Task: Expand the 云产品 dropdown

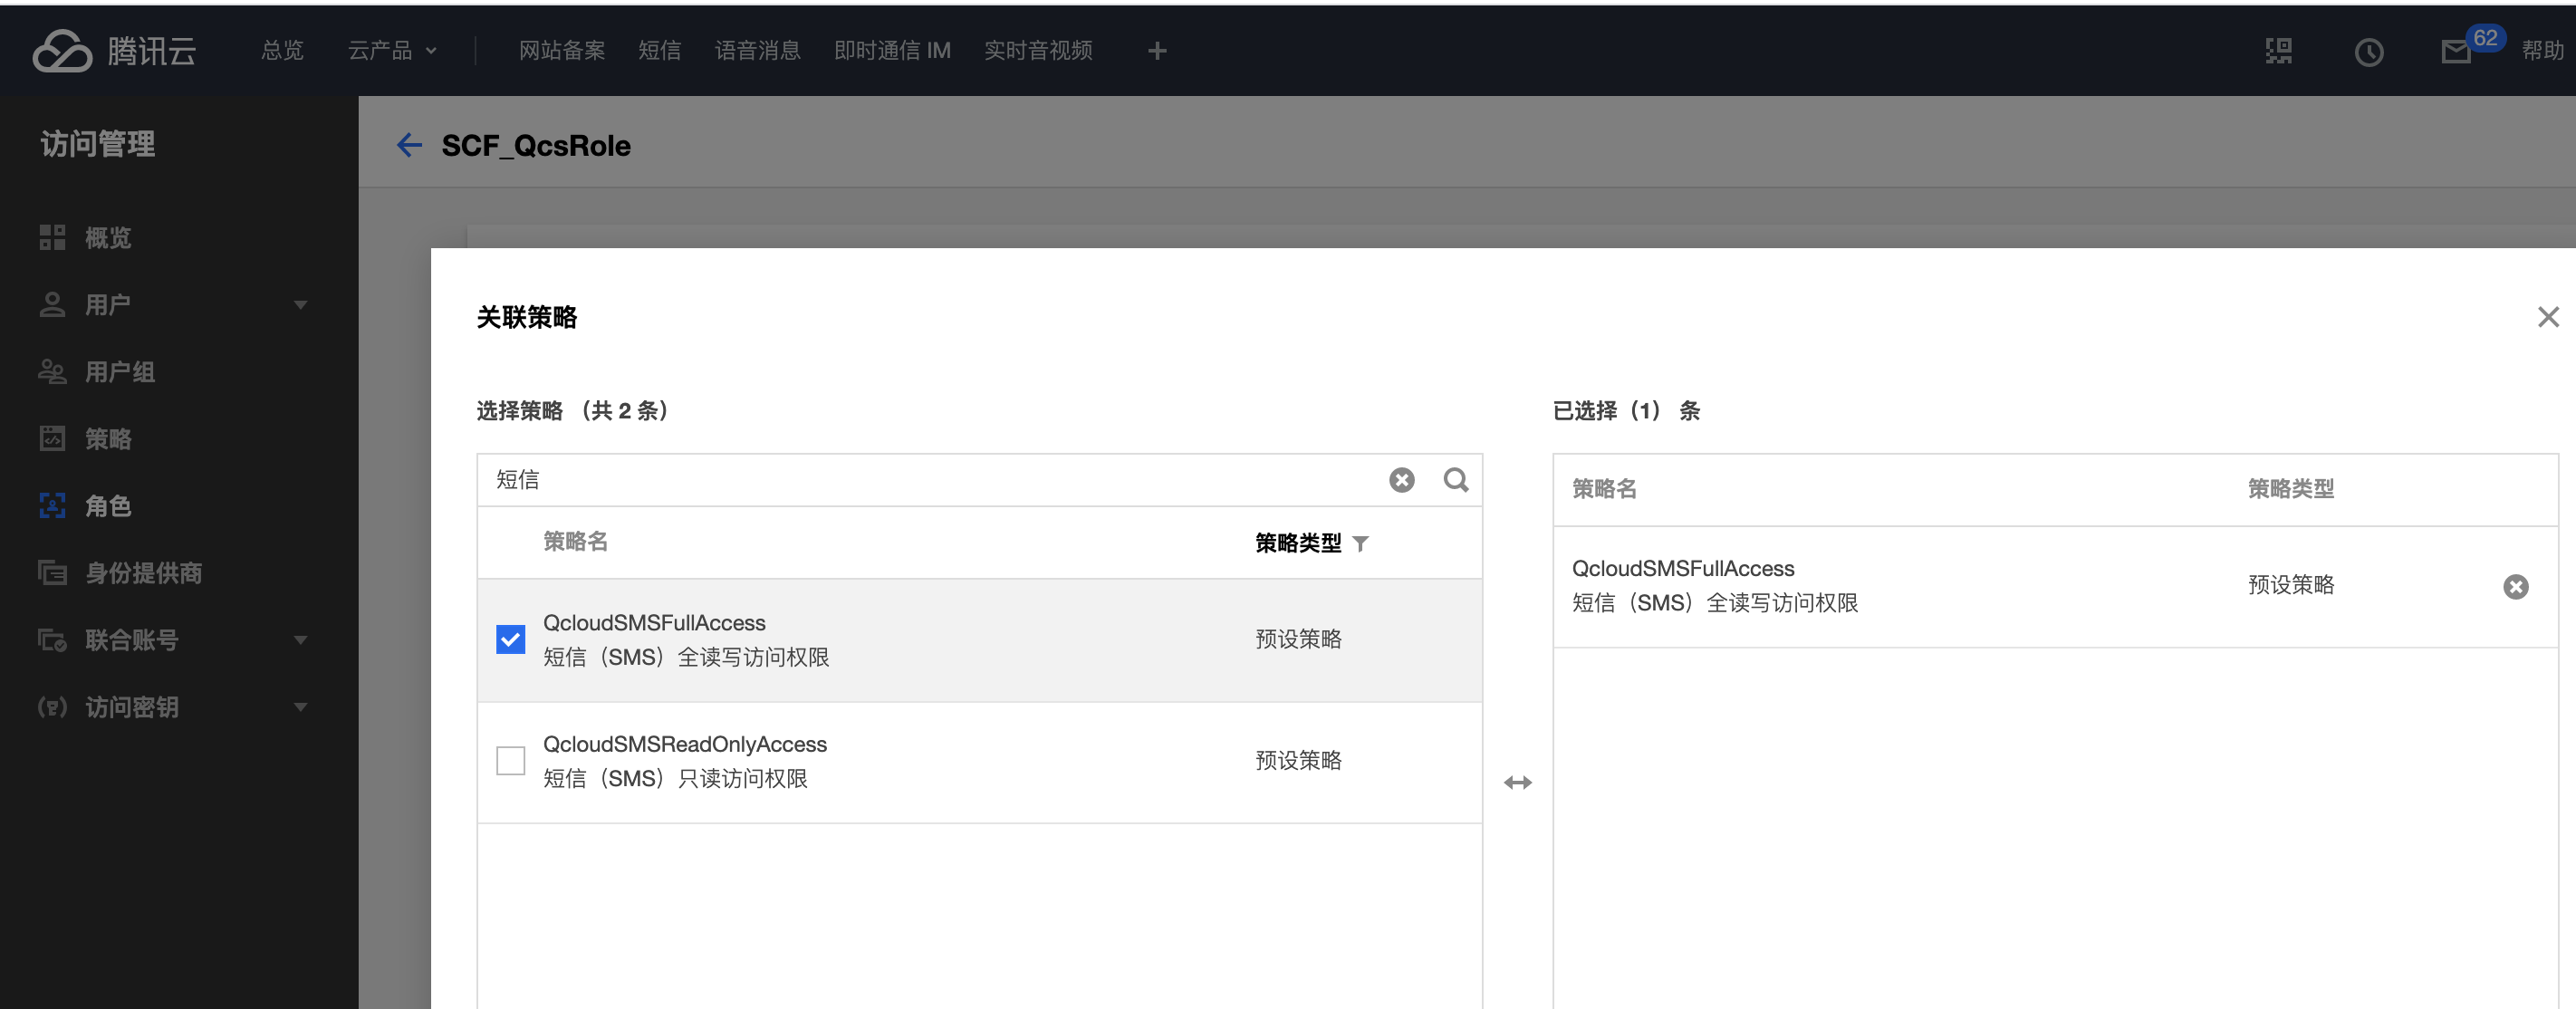Action: pos(392,51)
